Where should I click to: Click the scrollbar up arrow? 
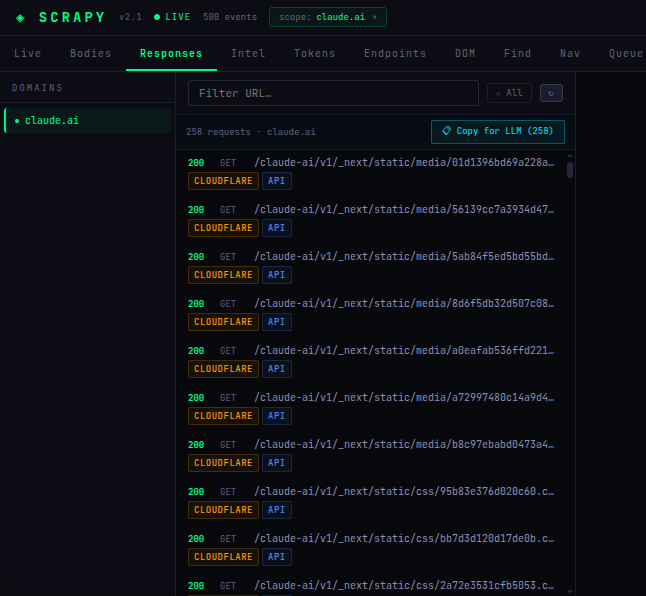(570, 156)
